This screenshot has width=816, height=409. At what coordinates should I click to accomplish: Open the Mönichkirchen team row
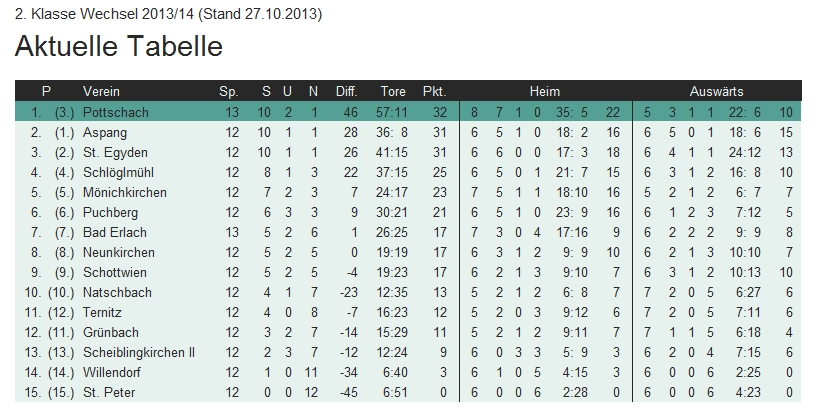[x=124, y=192]
